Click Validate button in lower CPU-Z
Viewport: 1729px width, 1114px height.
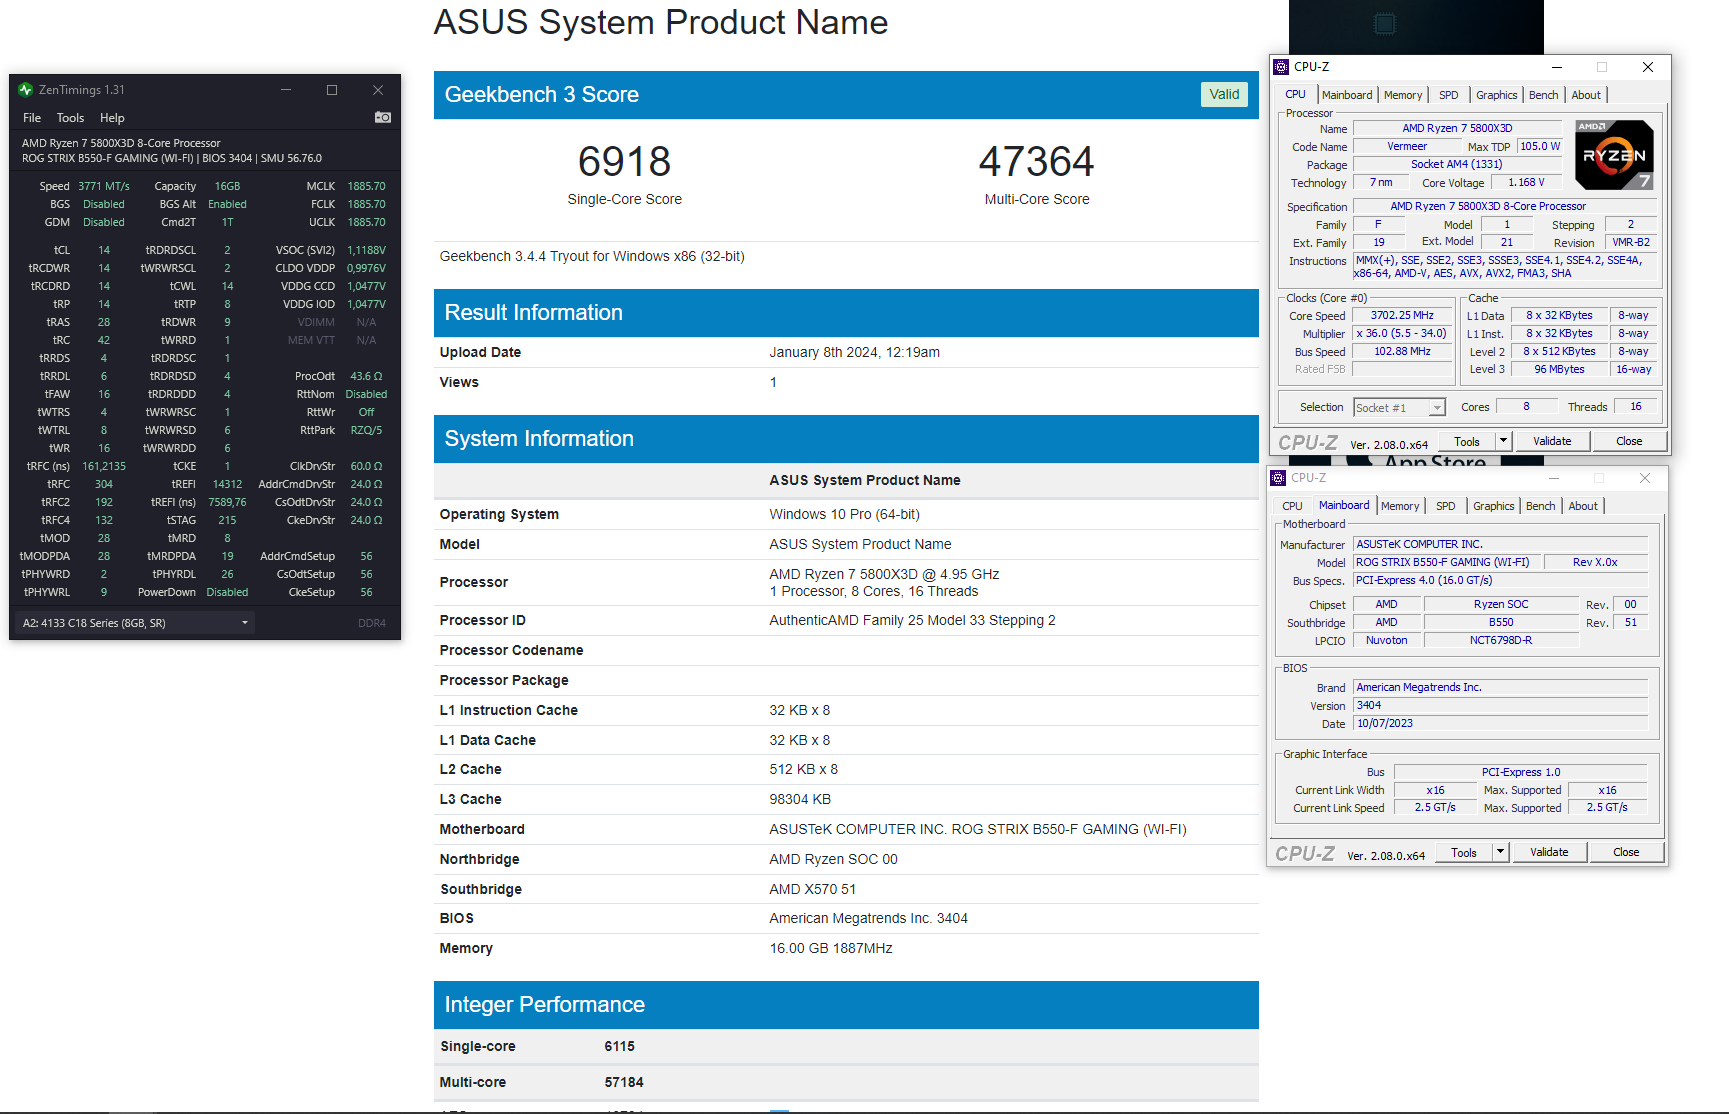pyautogui.click(x=1549, y=852)
